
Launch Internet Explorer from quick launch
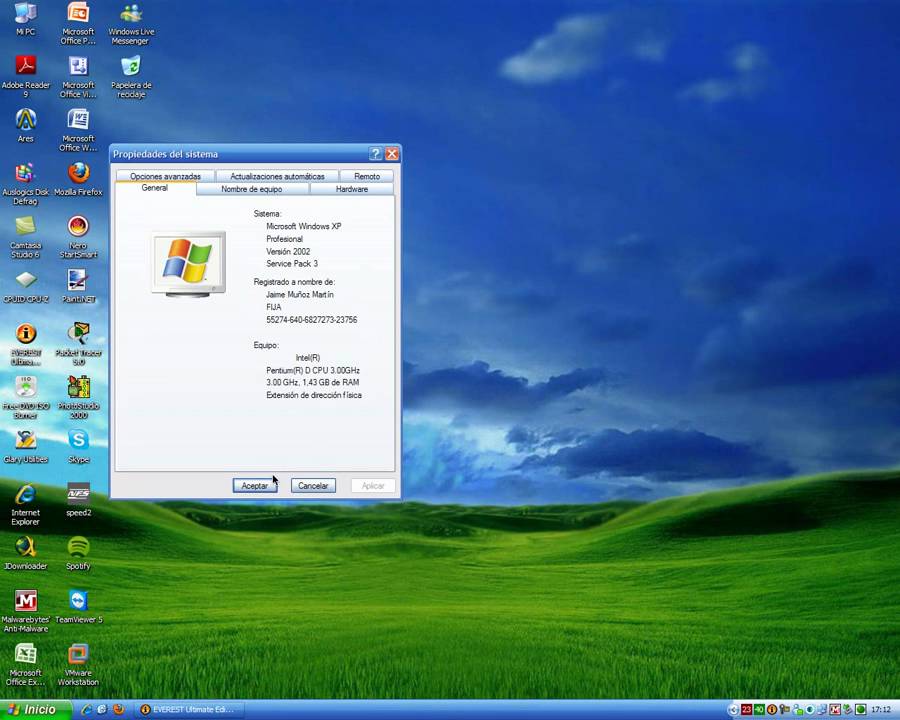(87, 710)
